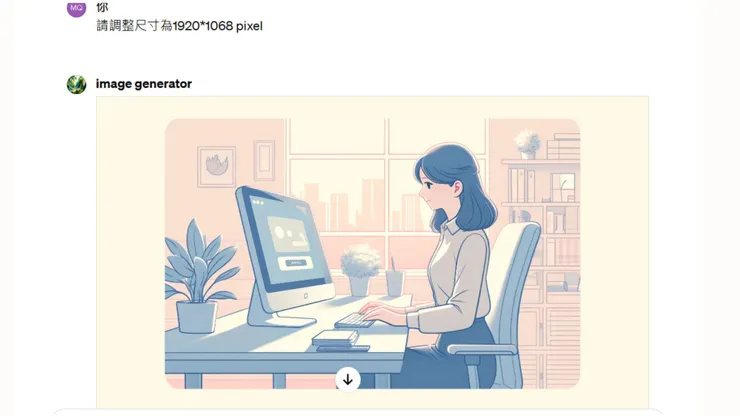This screenshot has width=740, height=416.
Task: Open the image generator name label
Action: coord(143,84)
